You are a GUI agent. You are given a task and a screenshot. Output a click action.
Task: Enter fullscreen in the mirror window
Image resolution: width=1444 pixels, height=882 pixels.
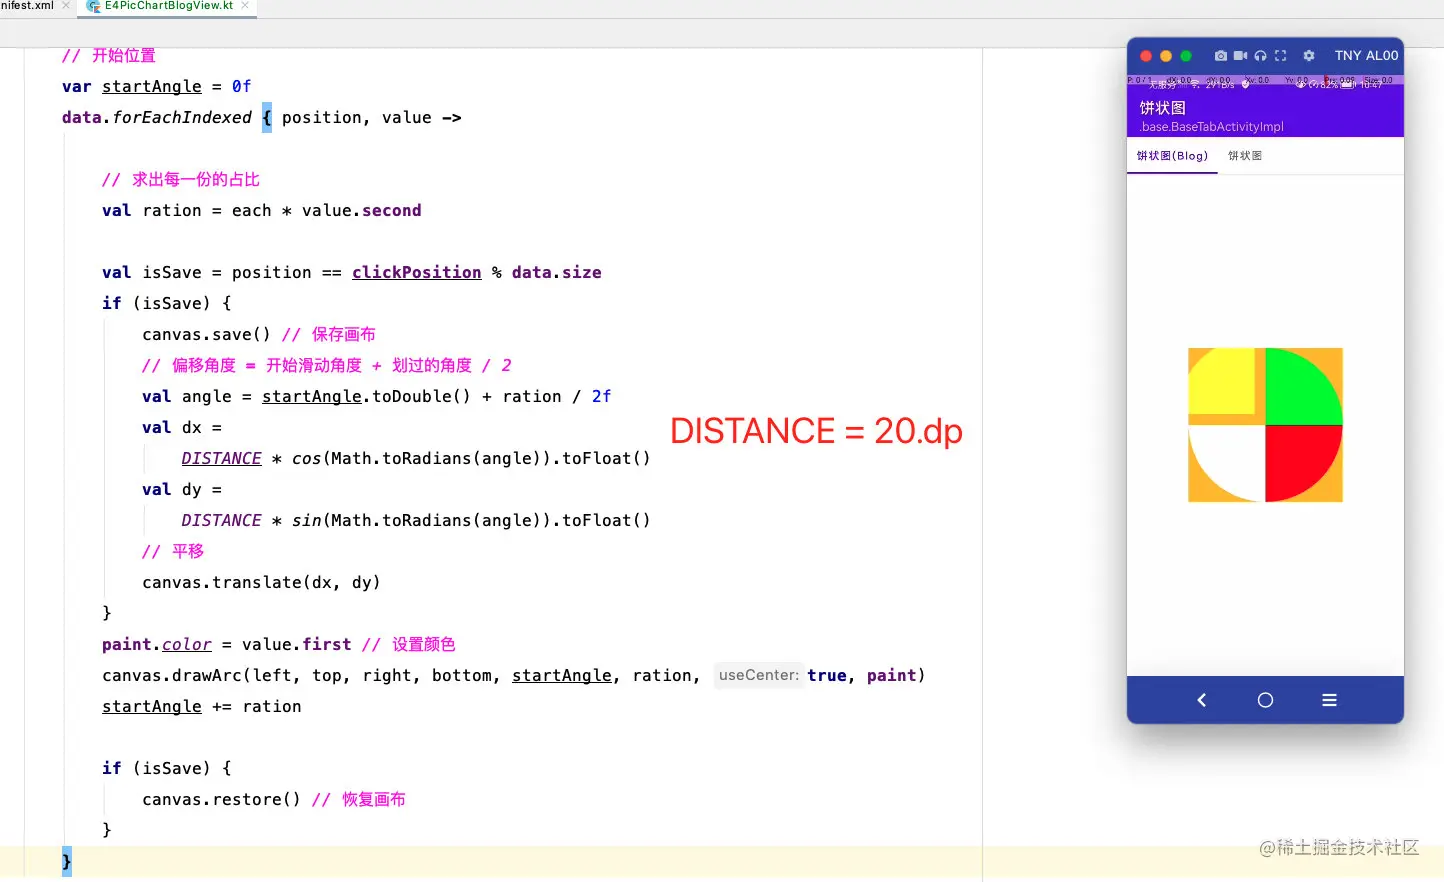tap(1280, 56)
